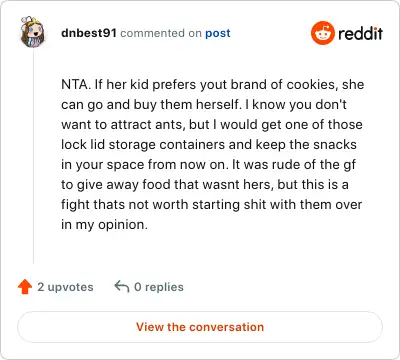This screenshot has height=360, width=400.
Task: Click the reddit wordmark text logo
Action: [x=360, y=33]
